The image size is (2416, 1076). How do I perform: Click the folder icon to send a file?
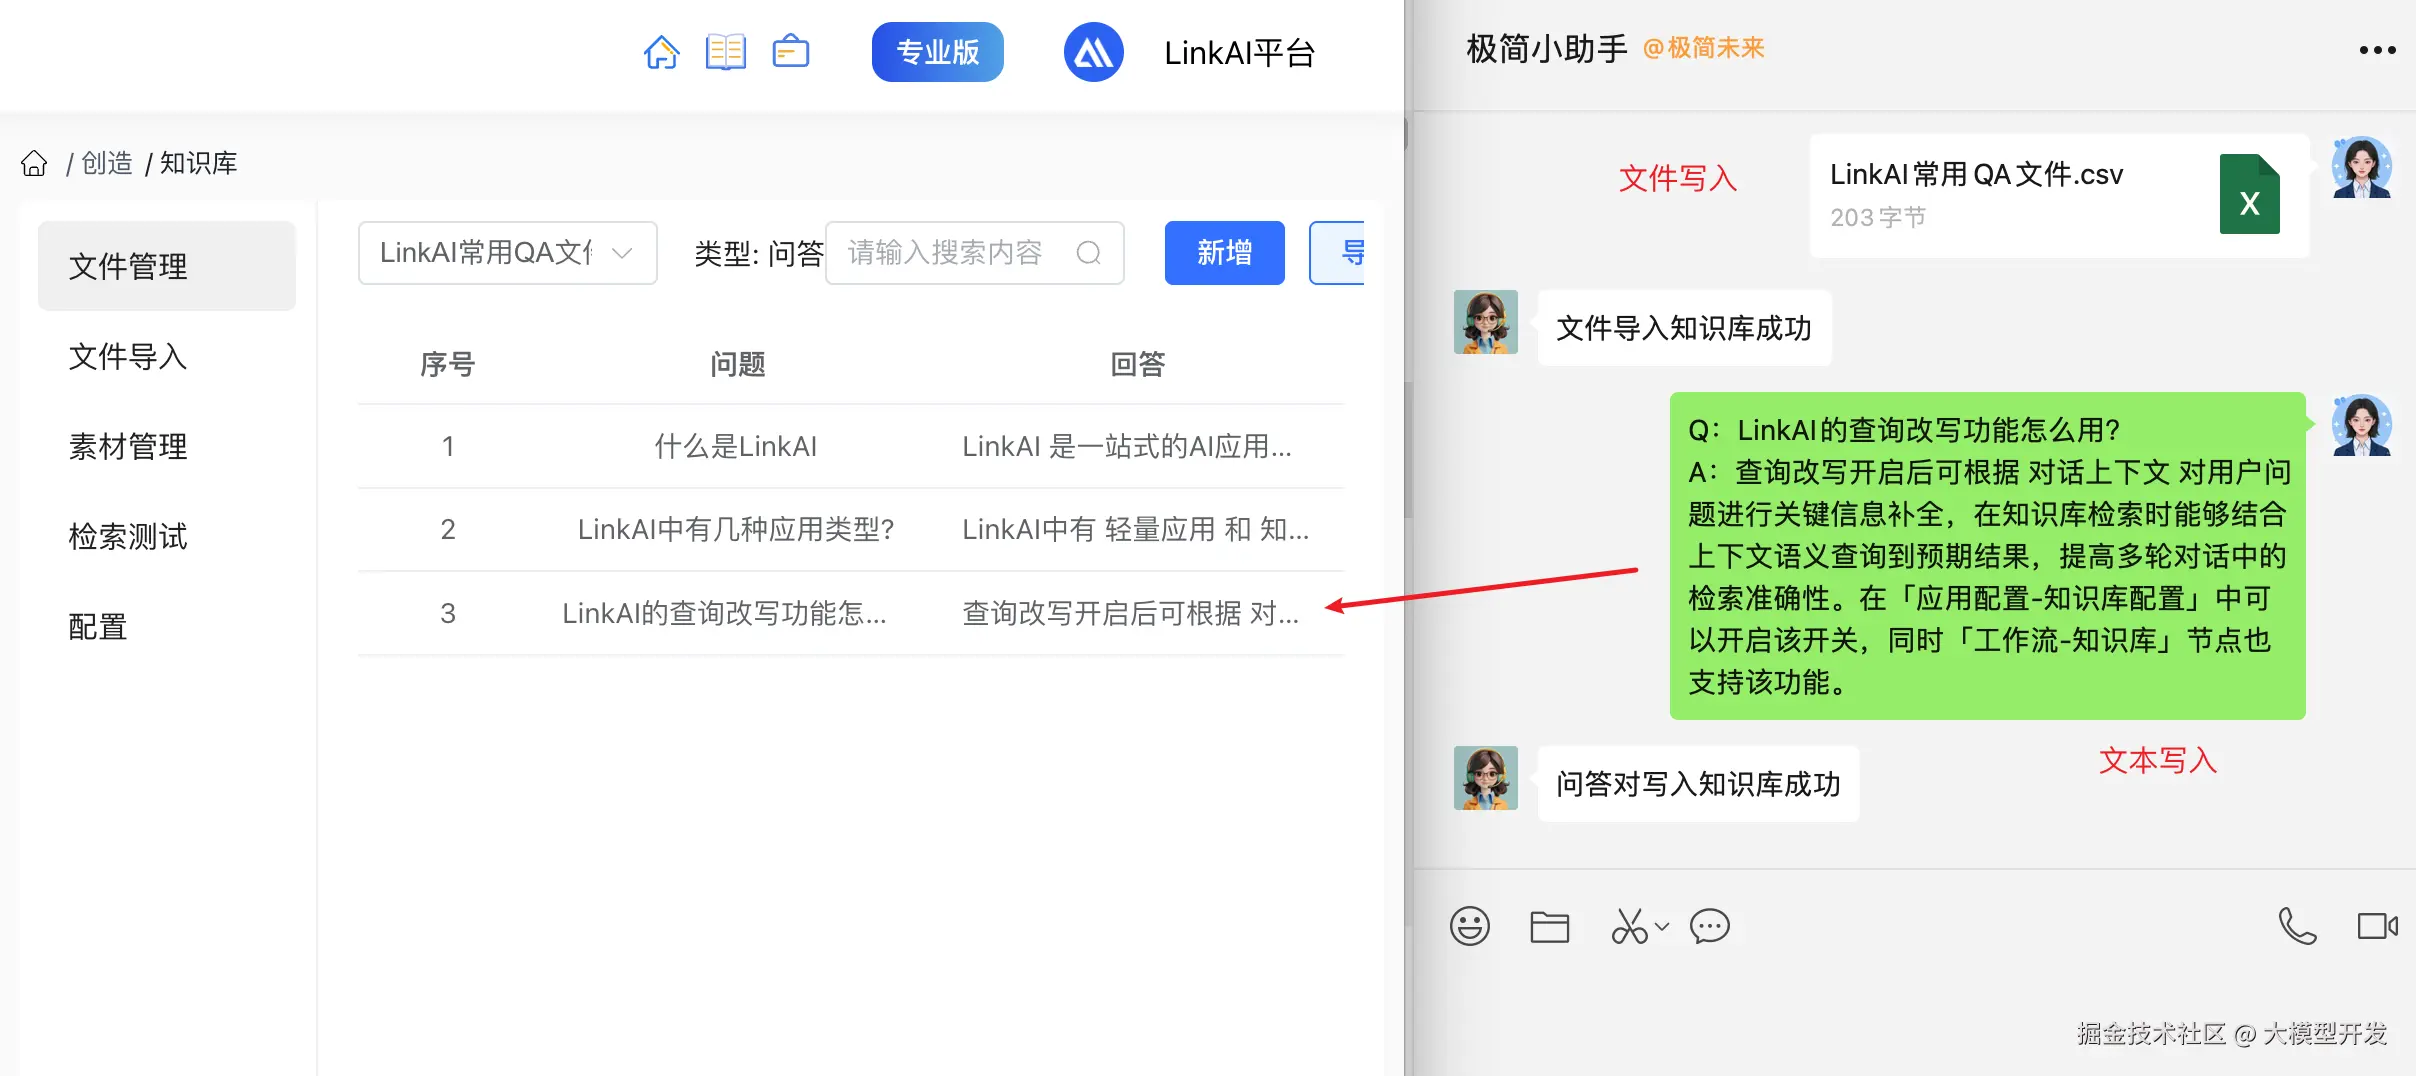(x=1549, y=926)
